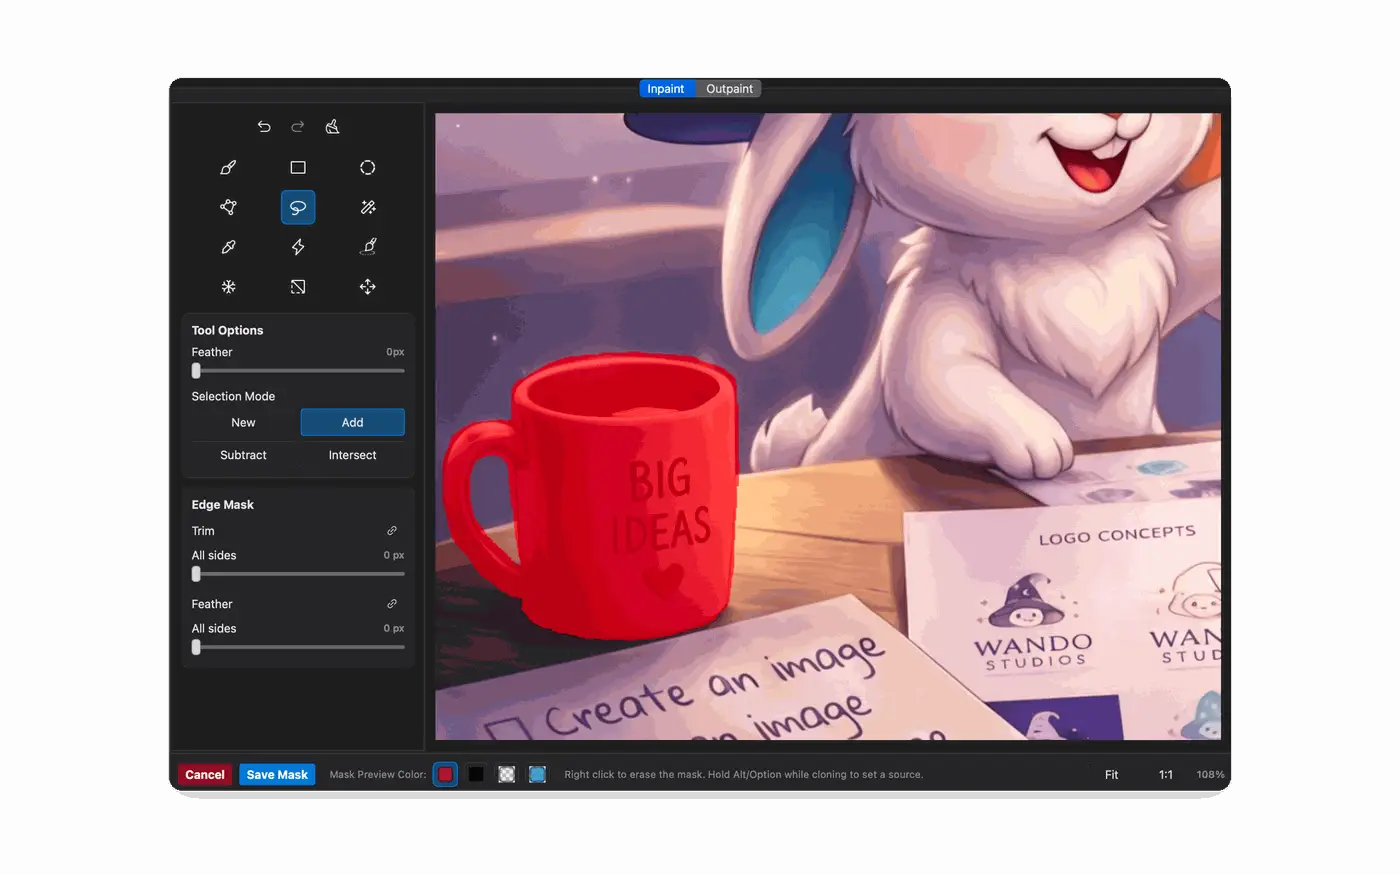Click the clear mask broom icon
Viewport: 1400px width, 875px height.
[332, 127]
